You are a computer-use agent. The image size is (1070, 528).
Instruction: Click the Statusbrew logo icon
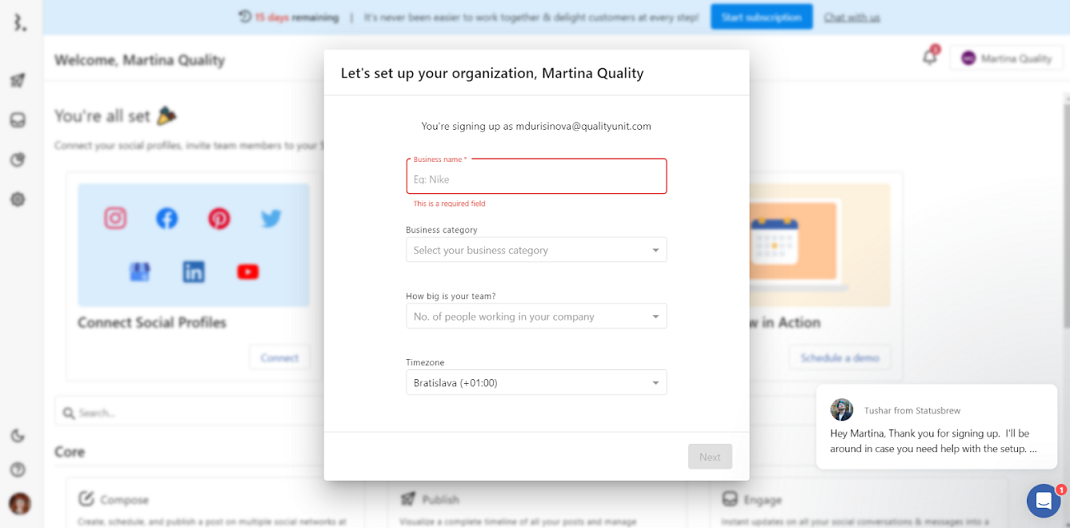[x=19, y=19]
